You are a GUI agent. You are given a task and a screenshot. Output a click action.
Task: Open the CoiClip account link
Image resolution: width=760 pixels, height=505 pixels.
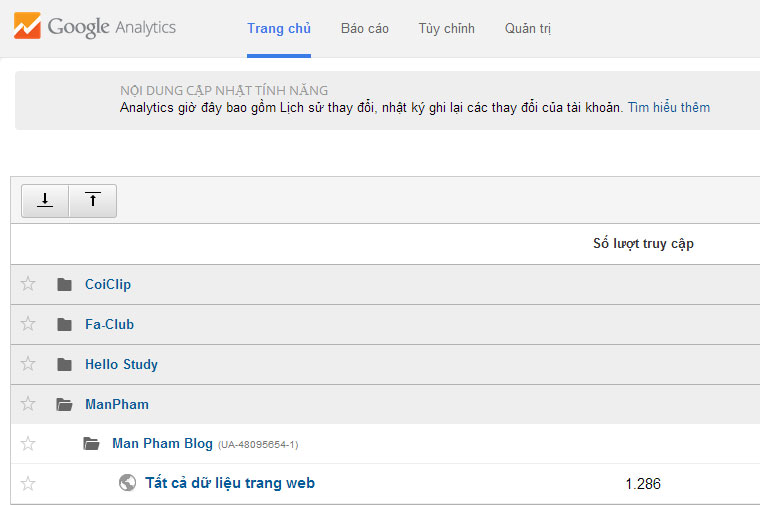(108, 284)
